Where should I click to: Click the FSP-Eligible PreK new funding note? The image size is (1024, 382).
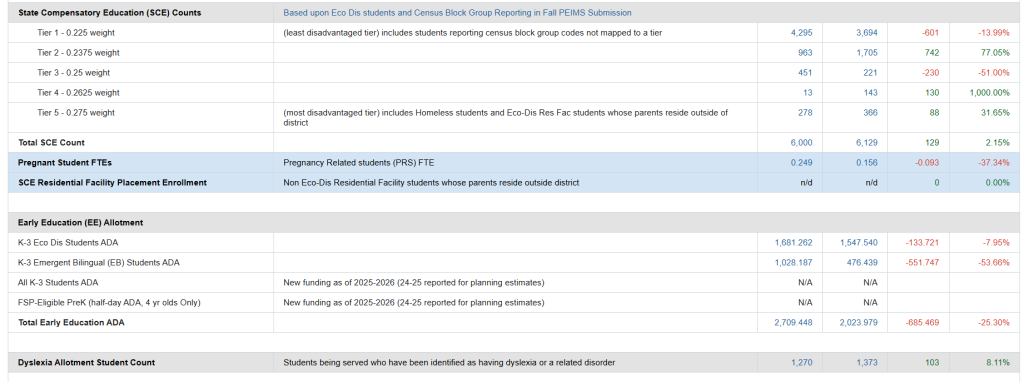[414, 302]
